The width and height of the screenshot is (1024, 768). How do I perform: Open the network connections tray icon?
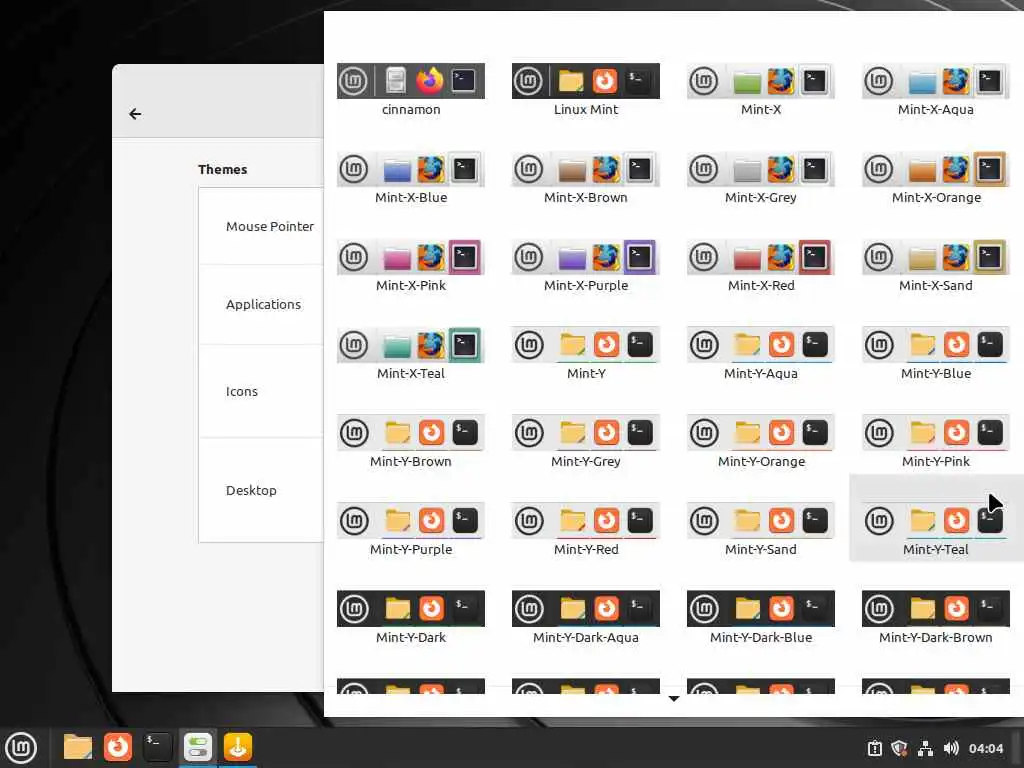925,748
